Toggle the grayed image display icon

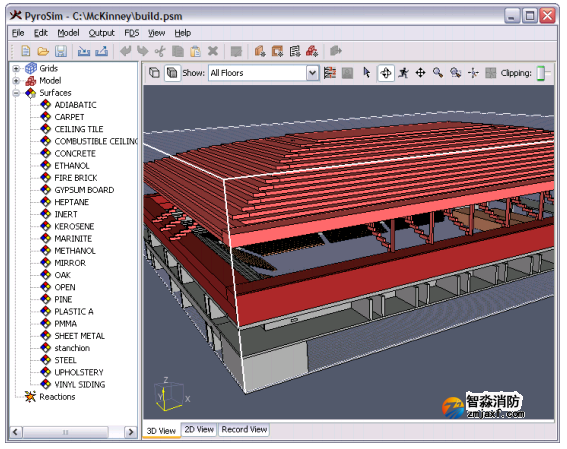point(348,73)
